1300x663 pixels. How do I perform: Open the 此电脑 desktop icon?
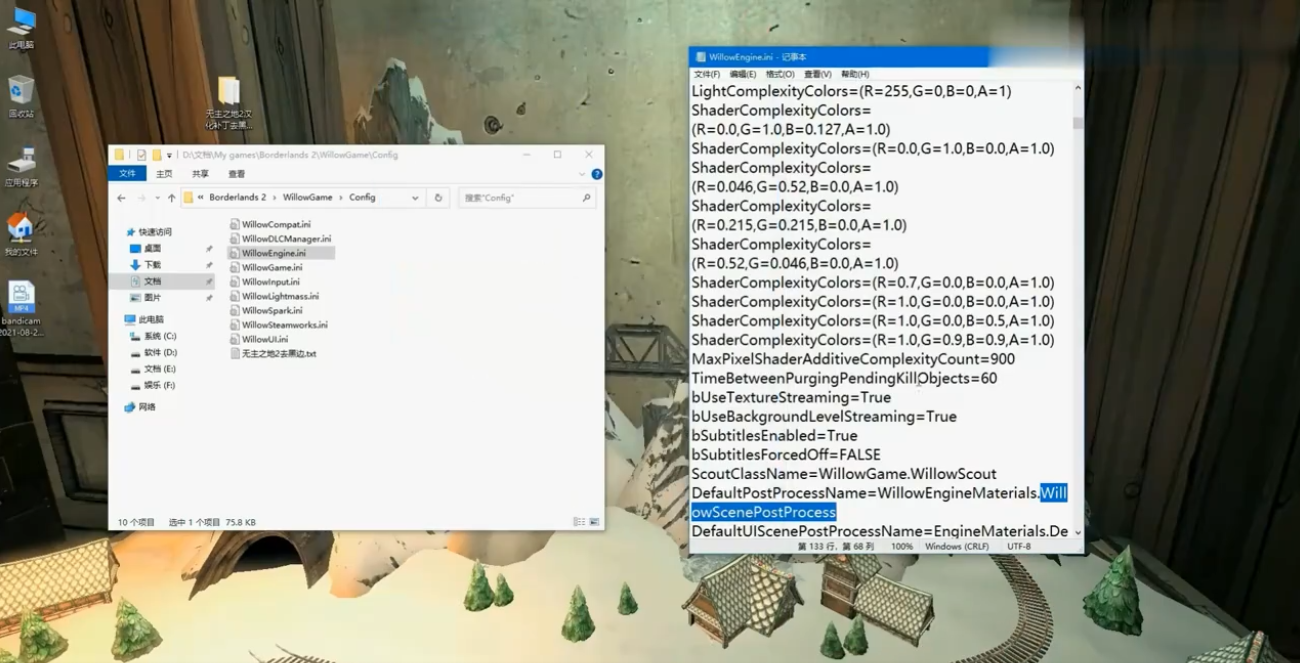21,28
